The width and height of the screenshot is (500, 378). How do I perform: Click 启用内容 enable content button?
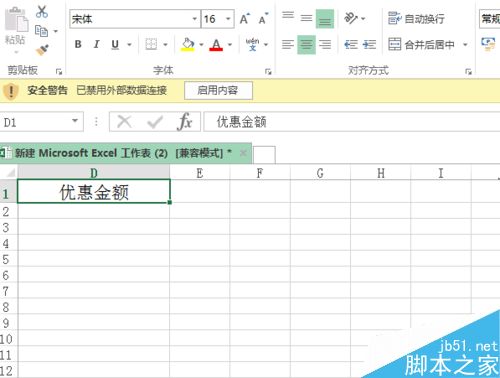[x=218, y=90]
